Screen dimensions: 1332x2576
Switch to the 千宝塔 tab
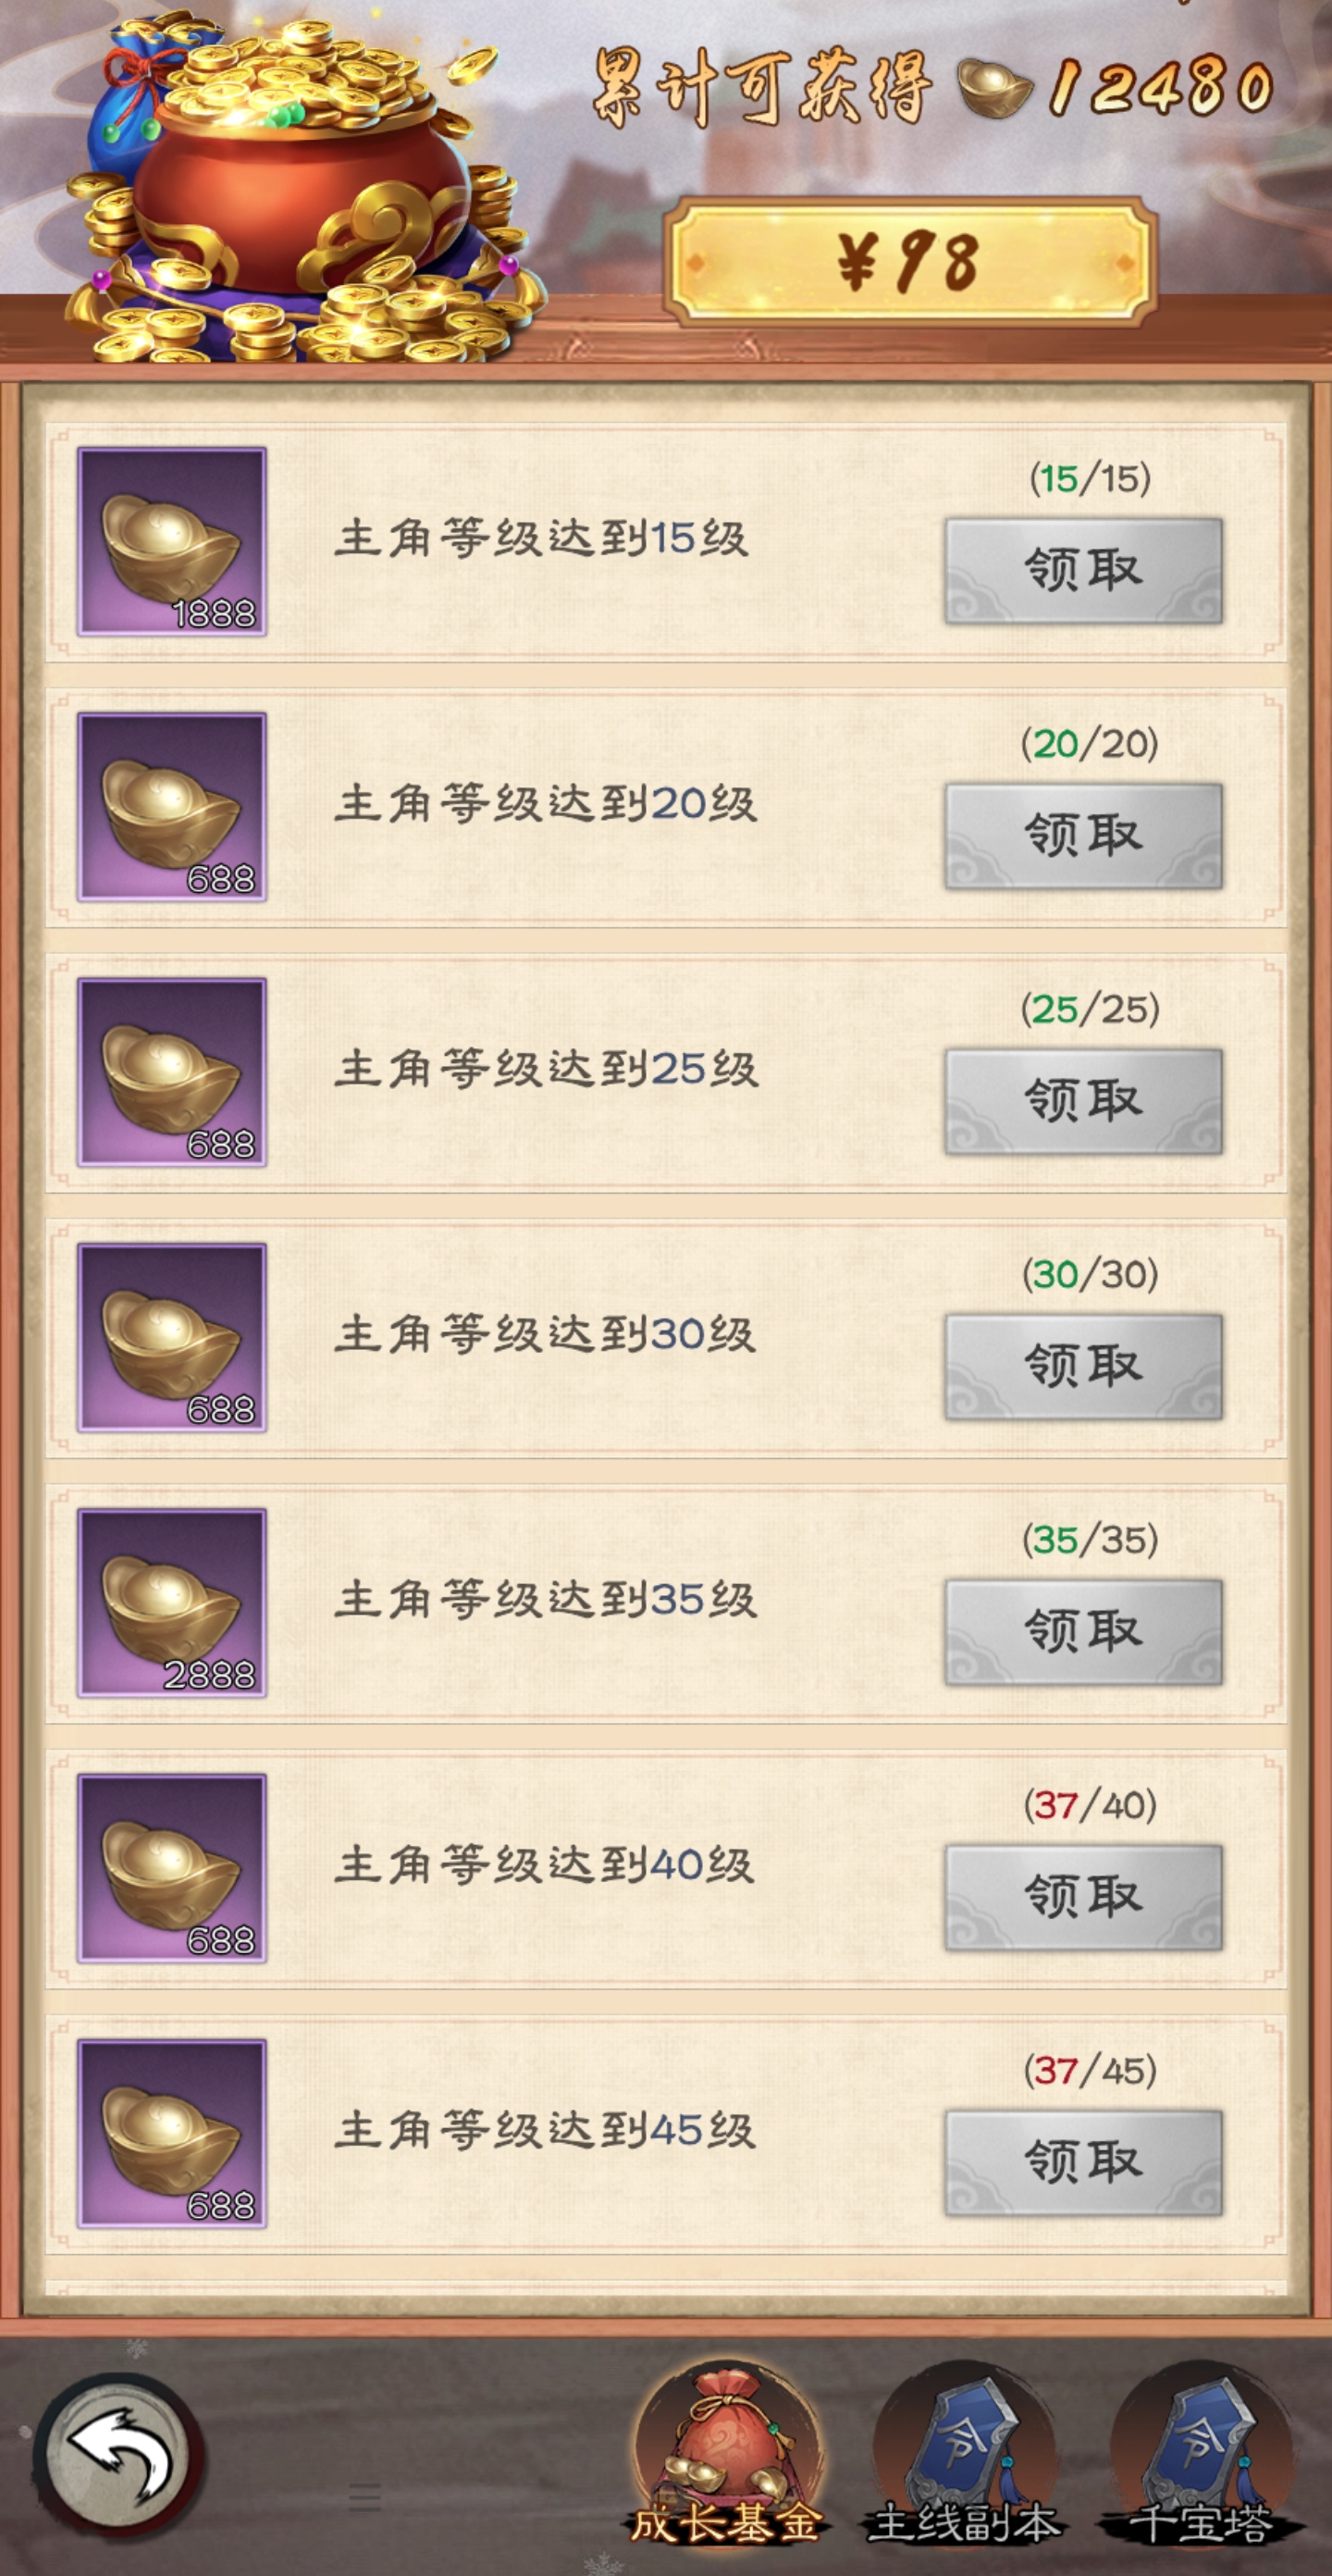[1201, 2455]
